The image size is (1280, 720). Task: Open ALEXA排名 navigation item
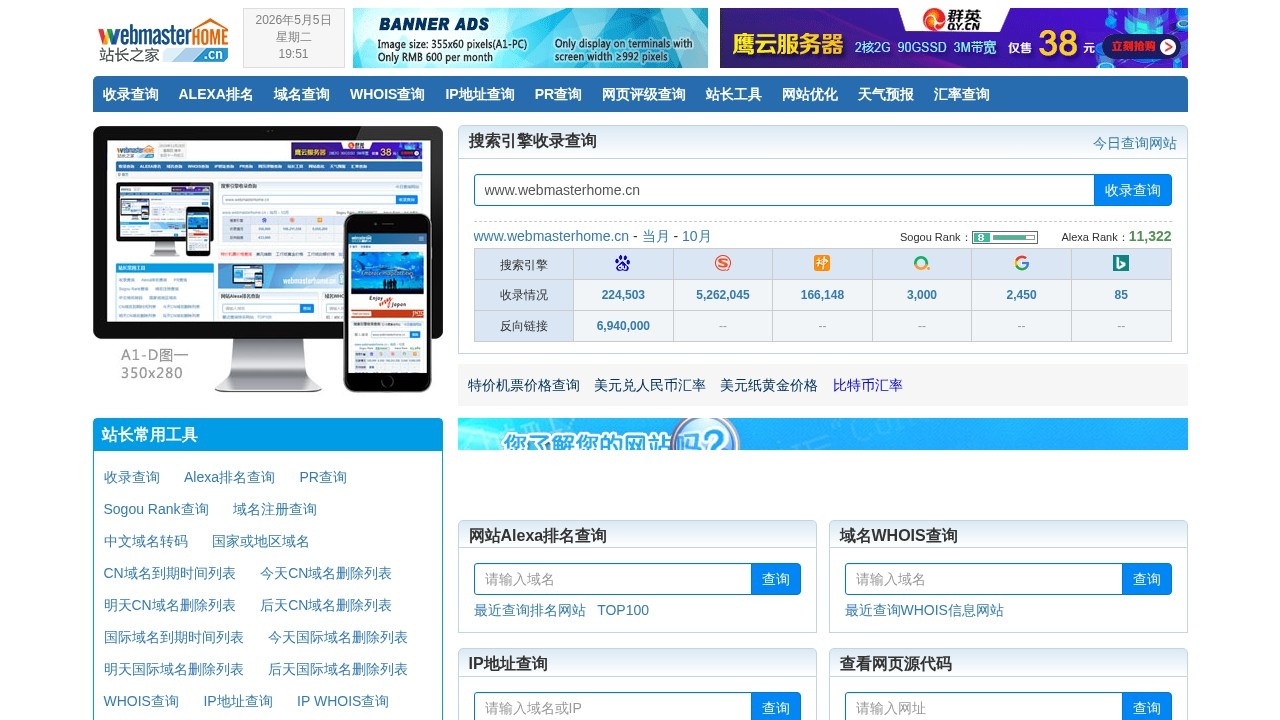[216, 94]
